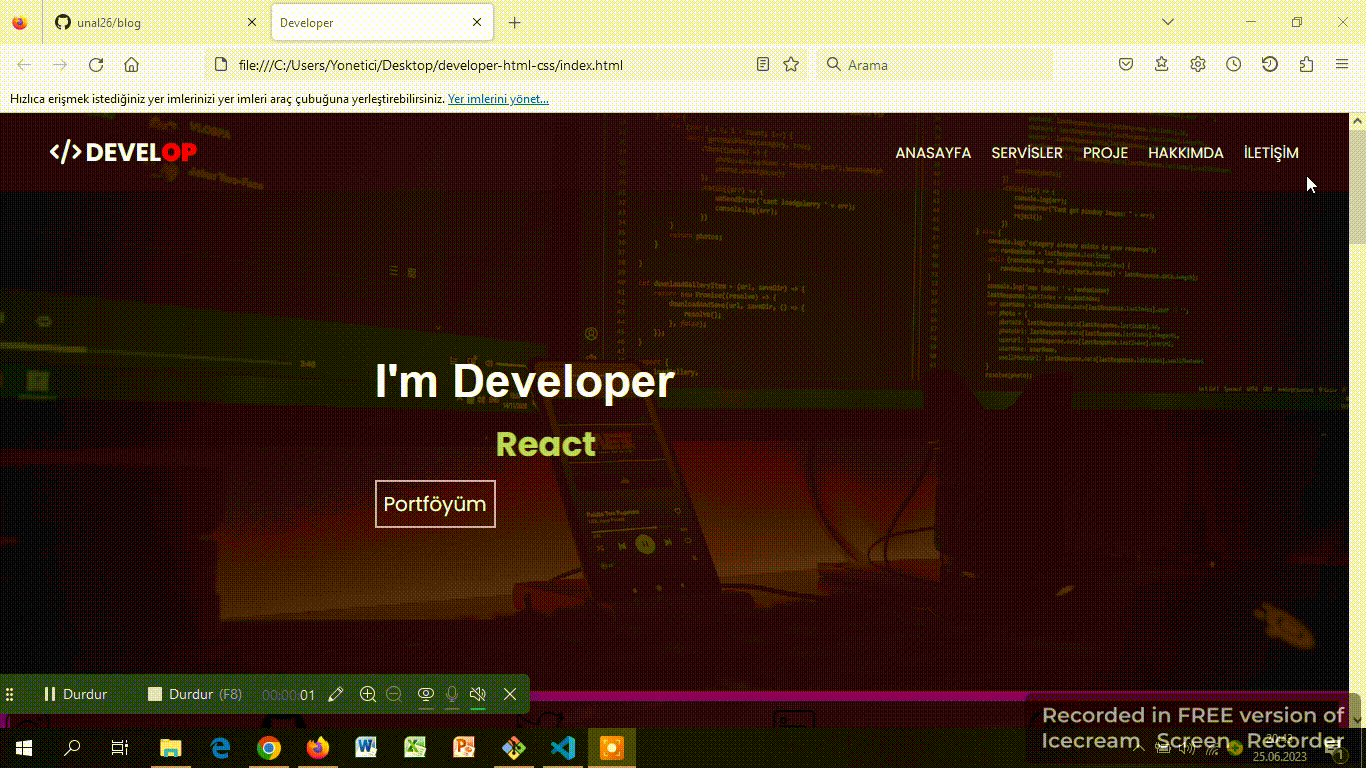Toggle the recorder microphone icon

pos(452,694)
